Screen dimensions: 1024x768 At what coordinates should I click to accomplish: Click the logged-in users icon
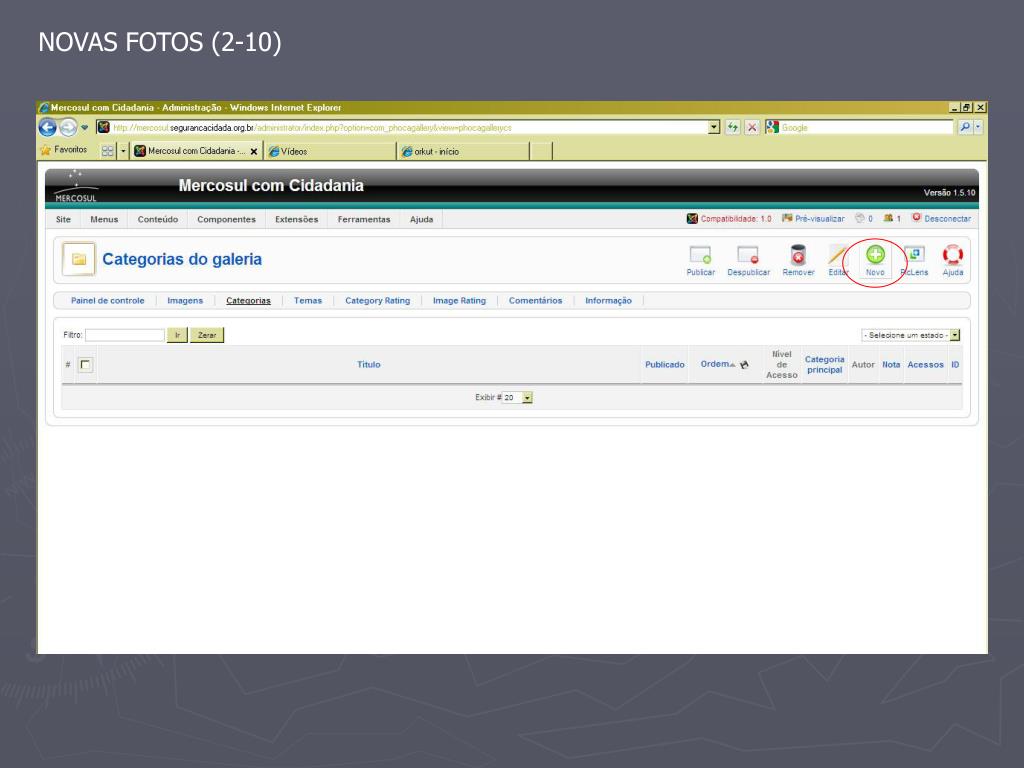888,218
